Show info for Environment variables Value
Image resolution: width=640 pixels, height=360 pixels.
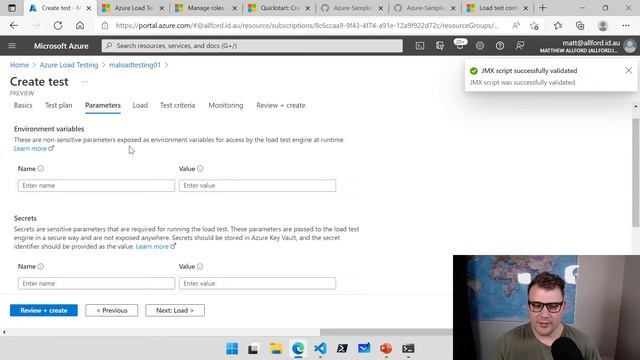200,169
